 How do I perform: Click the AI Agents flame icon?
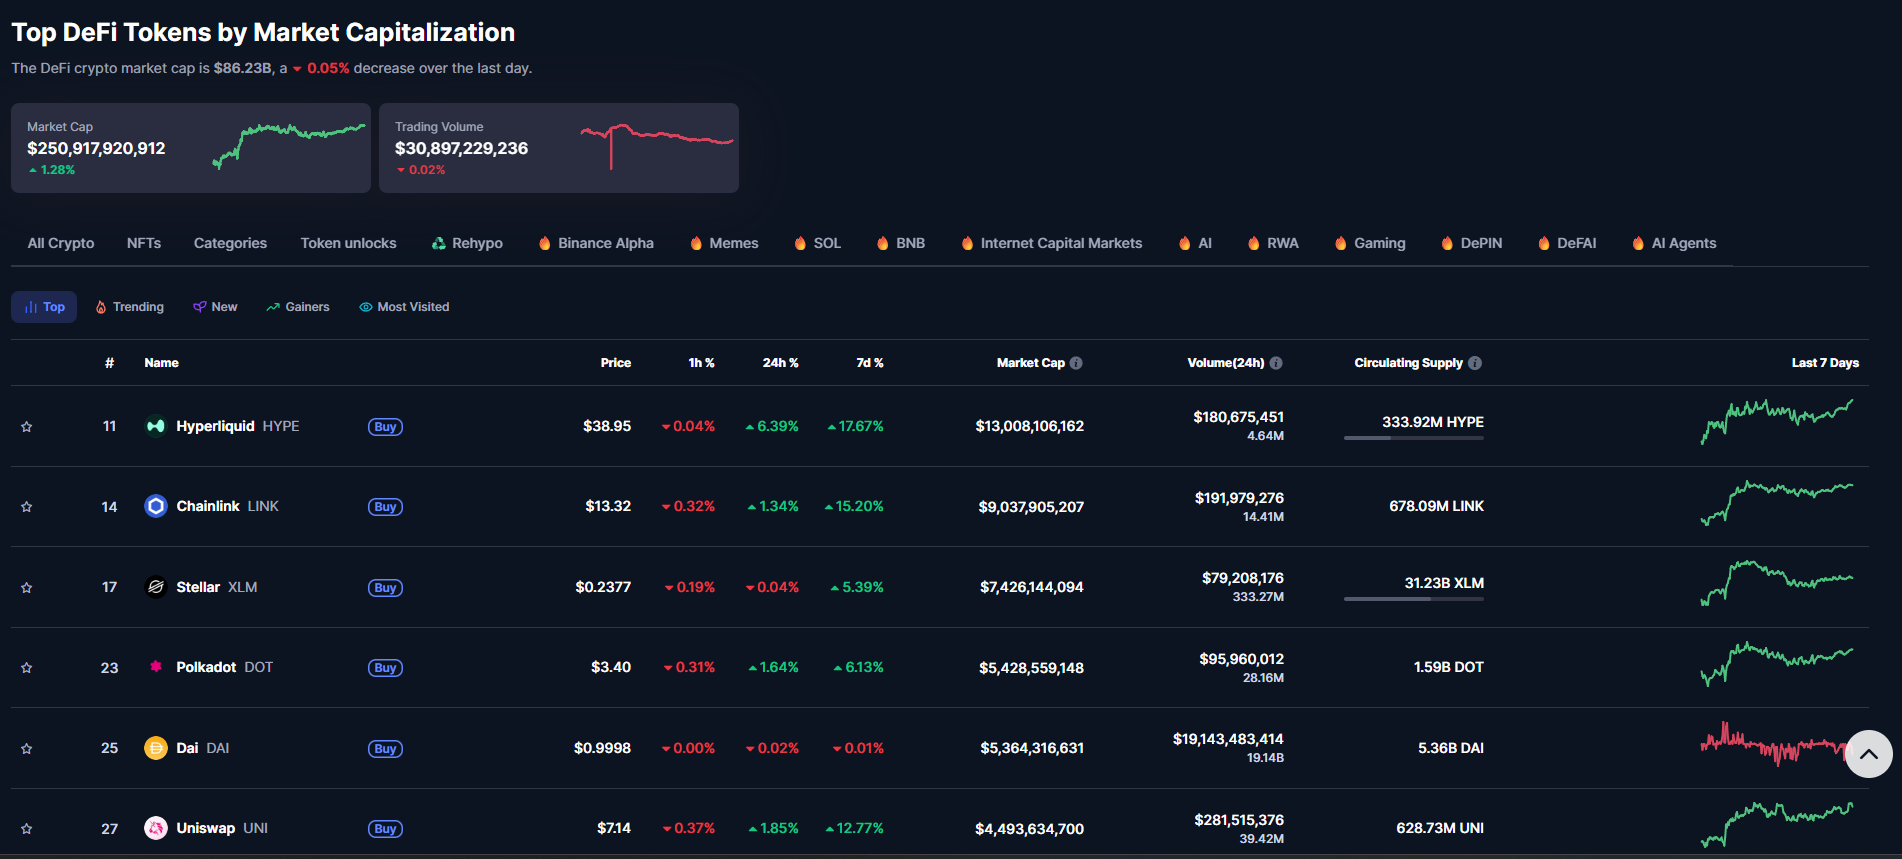click(1638, 243)
